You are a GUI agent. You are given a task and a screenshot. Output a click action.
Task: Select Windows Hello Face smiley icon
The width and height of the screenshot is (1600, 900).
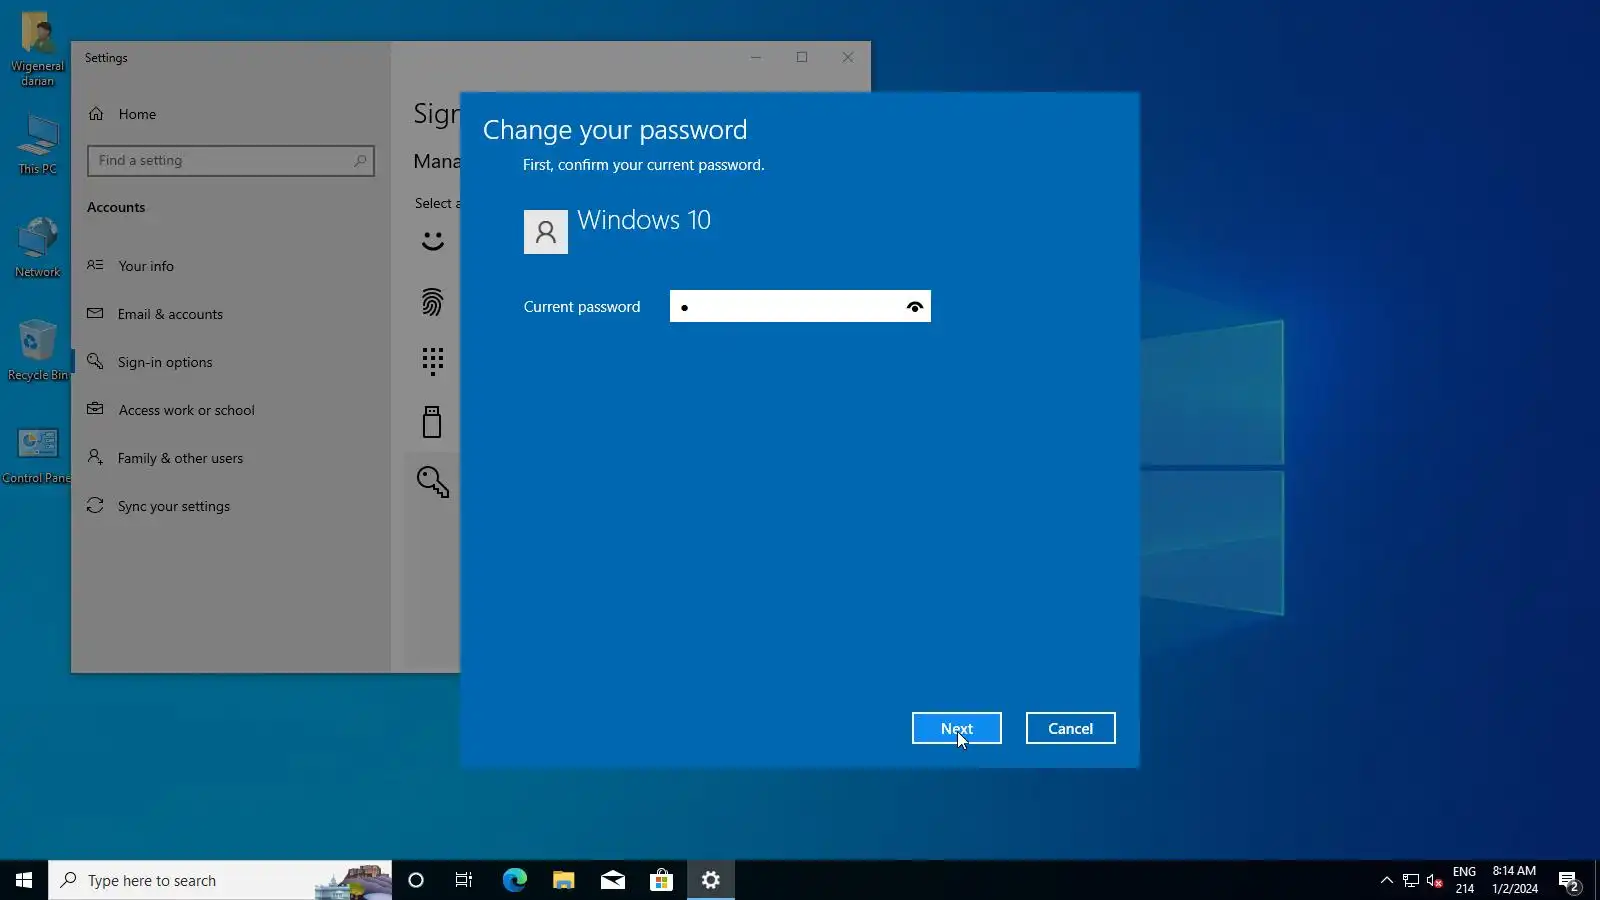pyautogui.click(x=432, y=241)
